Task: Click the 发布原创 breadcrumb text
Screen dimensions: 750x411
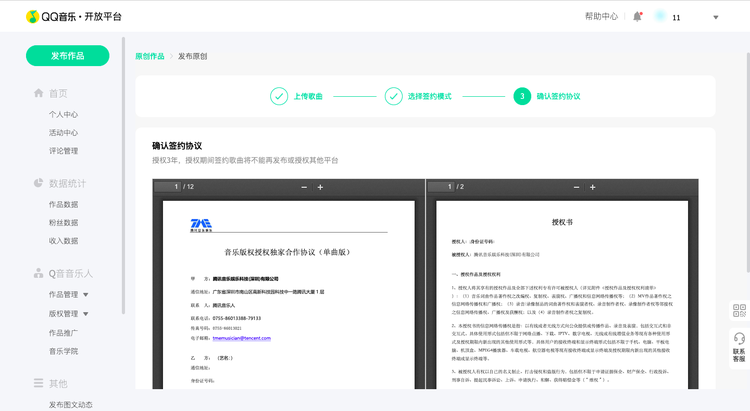Action: click(192, 56)
